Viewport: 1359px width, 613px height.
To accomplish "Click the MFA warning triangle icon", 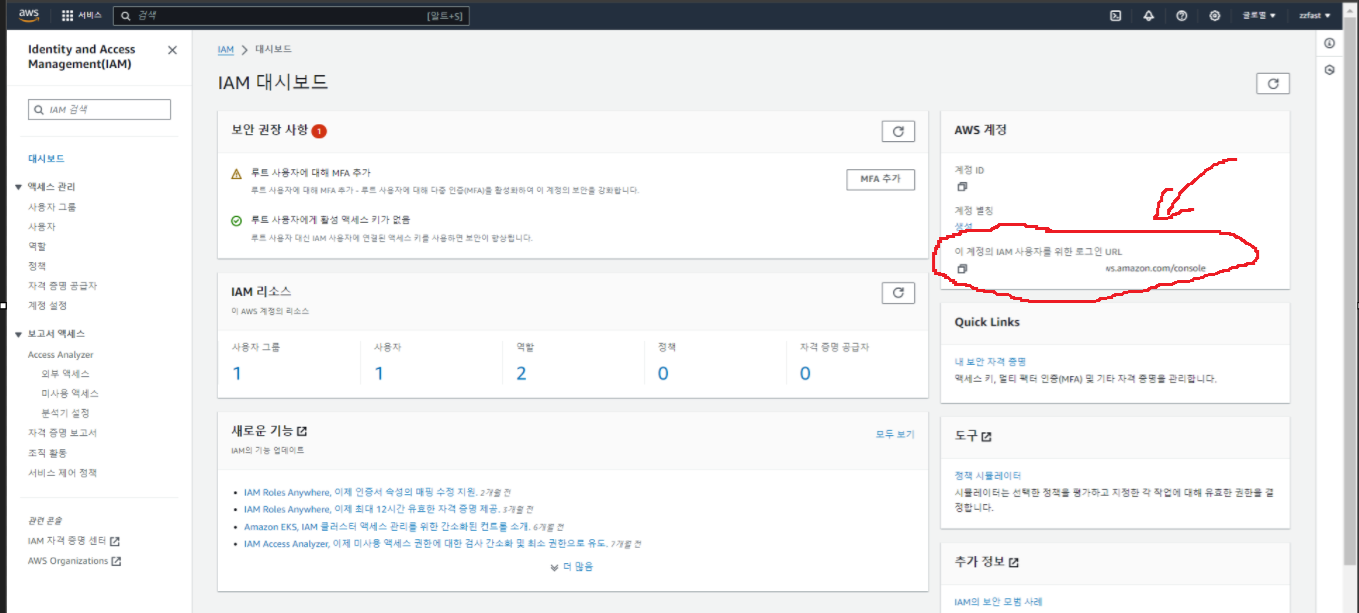I will point(237,174).
